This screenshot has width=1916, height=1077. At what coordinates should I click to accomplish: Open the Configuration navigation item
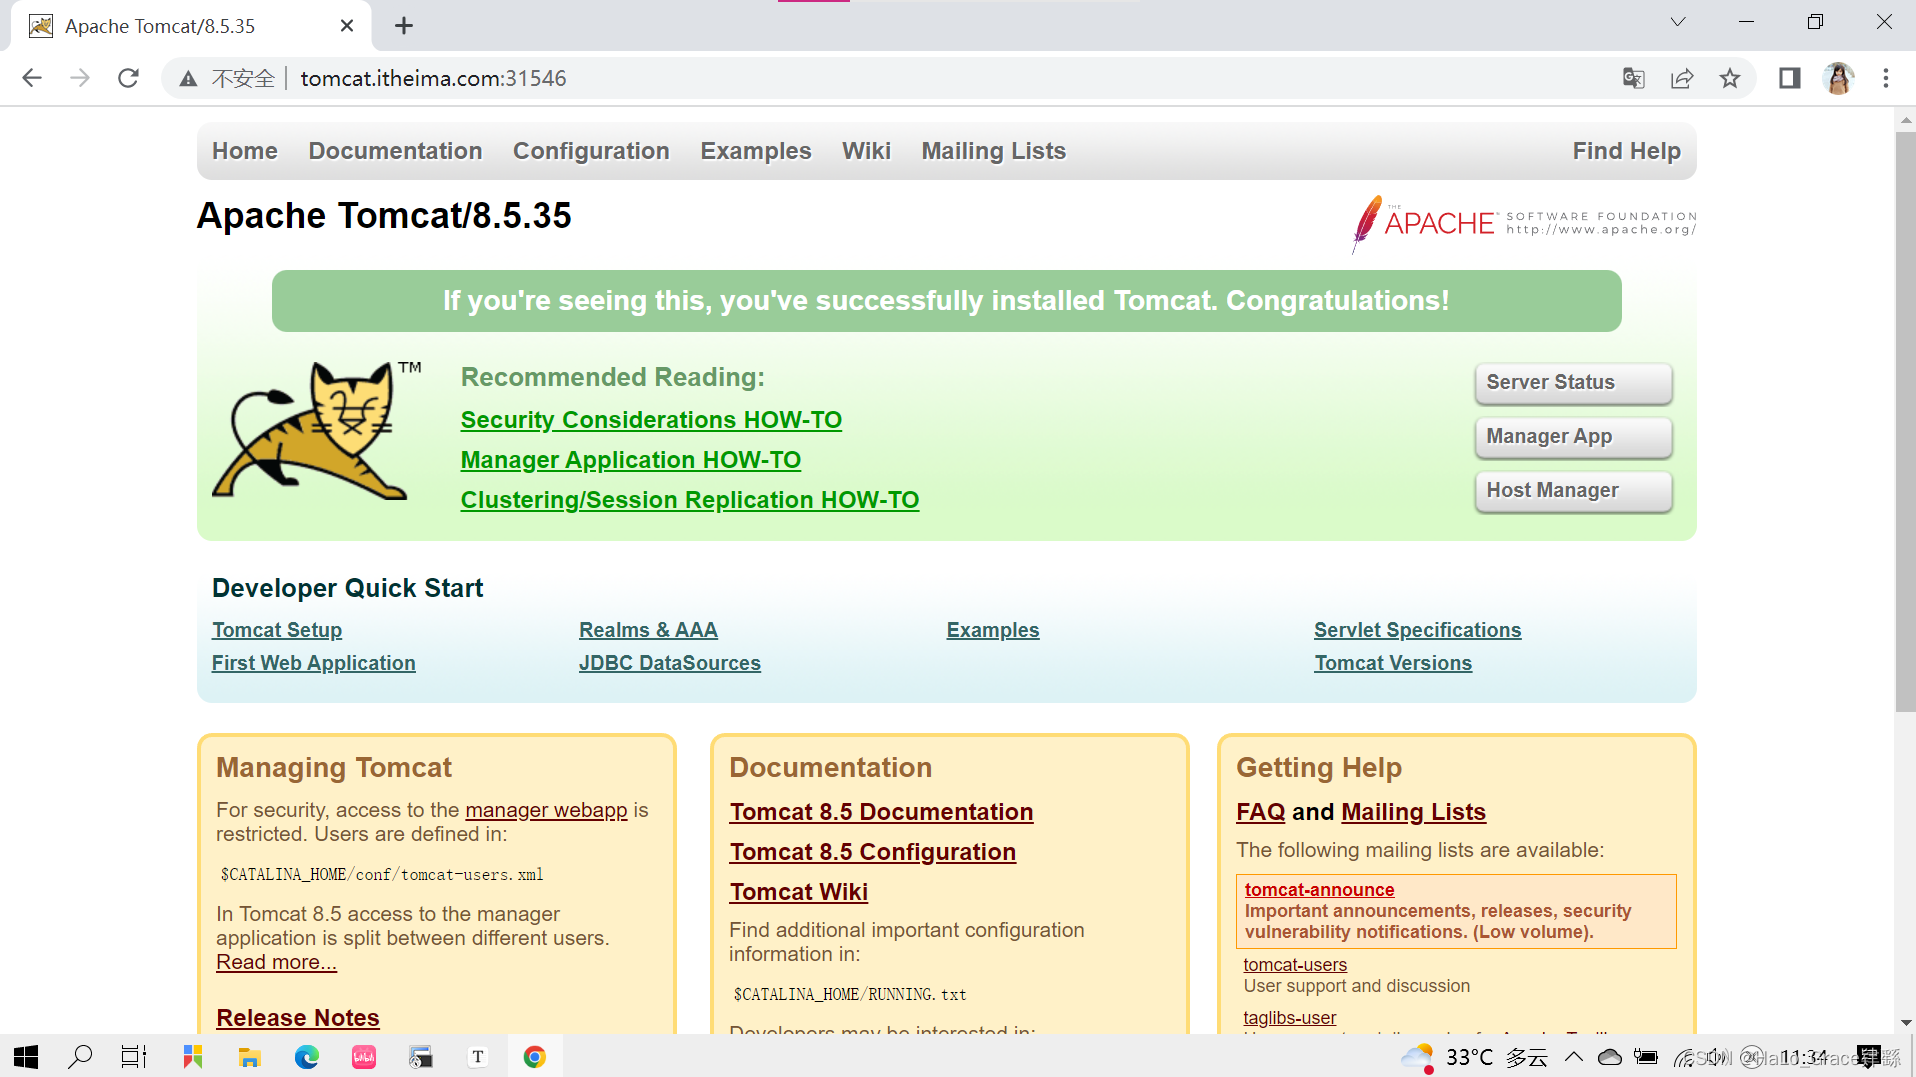click(591, 151)
